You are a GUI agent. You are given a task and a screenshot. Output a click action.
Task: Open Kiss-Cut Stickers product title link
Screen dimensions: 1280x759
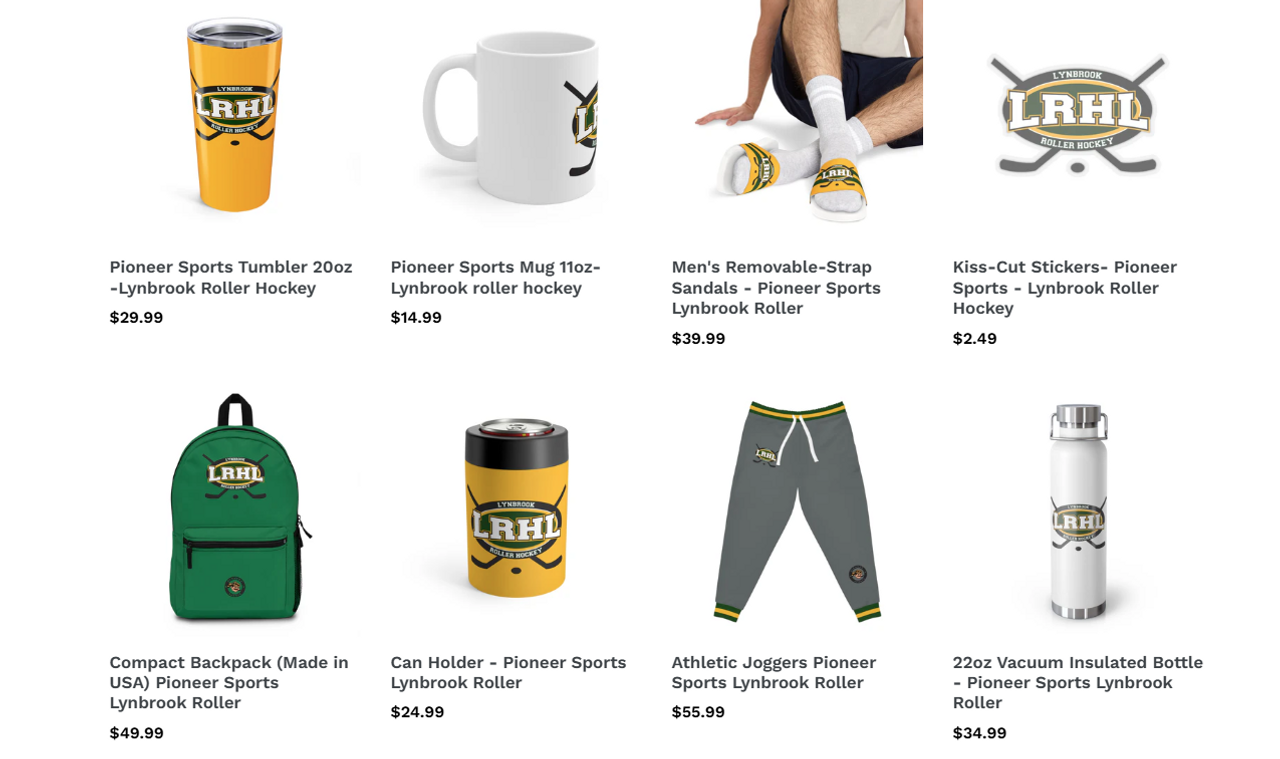pyautogui.click(x=1065, y=288)
